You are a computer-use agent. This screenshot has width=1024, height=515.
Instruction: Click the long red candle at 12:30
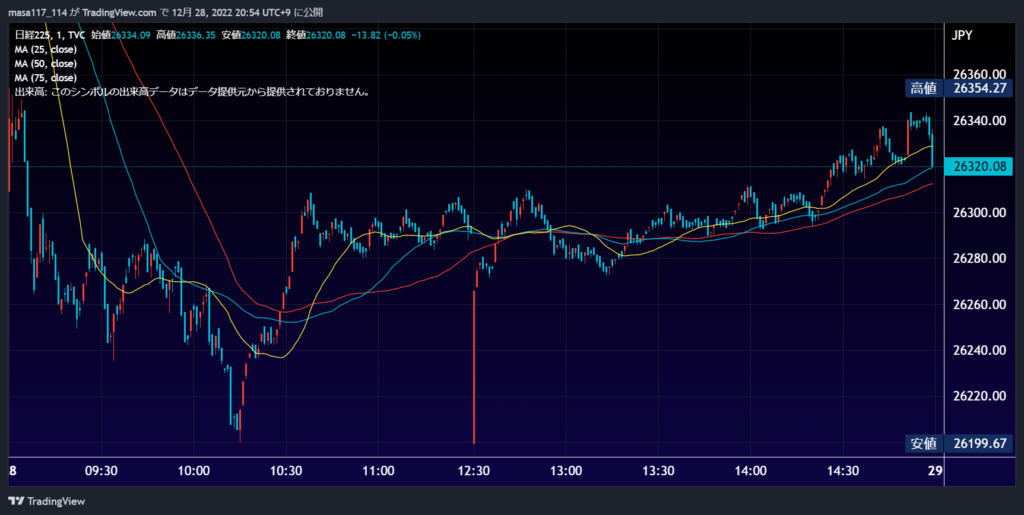(473, 367)
